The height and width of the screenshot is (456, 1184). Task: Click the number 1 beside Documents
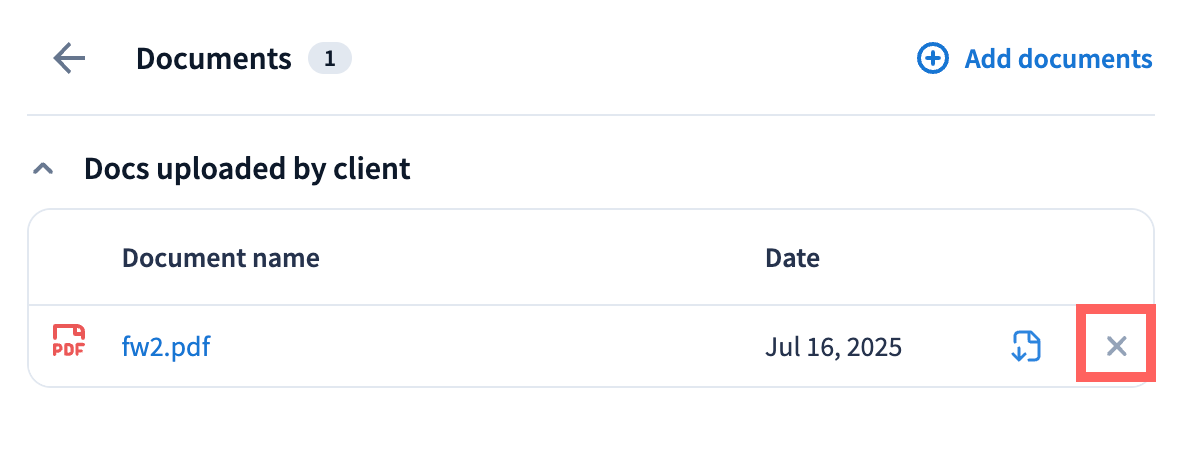click(329, 59)
